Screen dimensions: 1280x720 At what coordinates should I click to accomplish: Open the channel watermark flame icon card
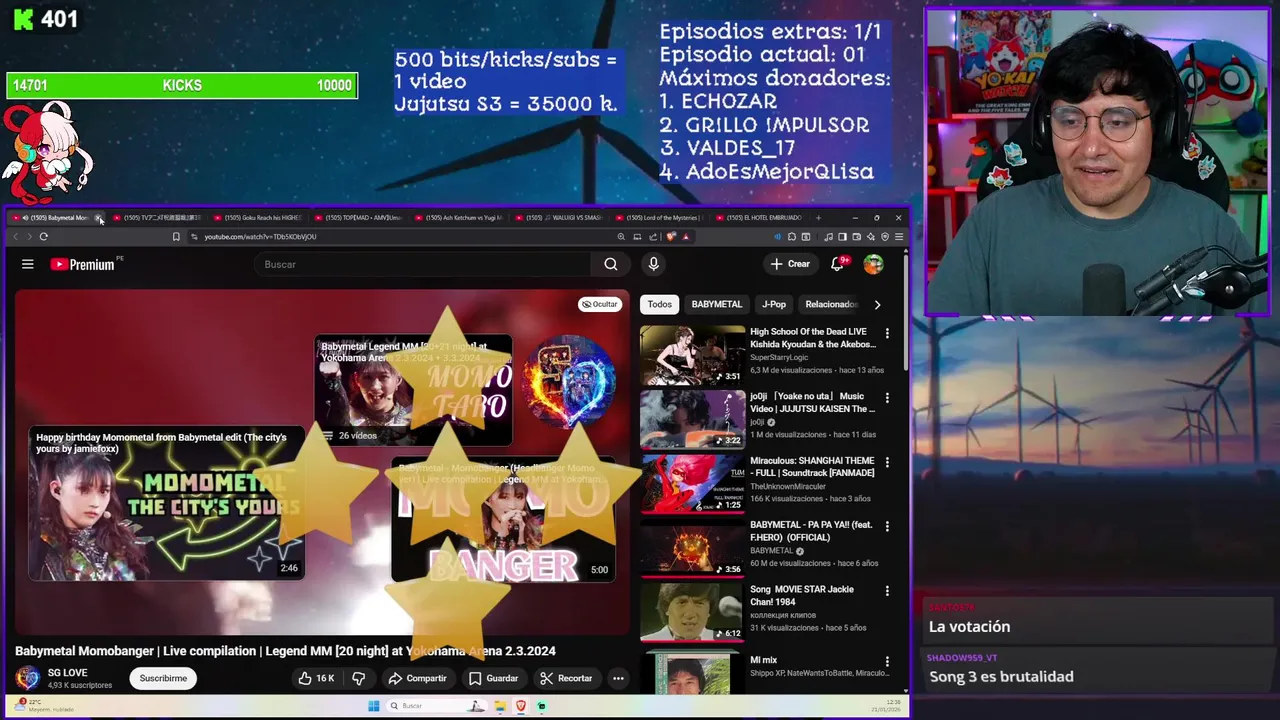pos(570,382)
